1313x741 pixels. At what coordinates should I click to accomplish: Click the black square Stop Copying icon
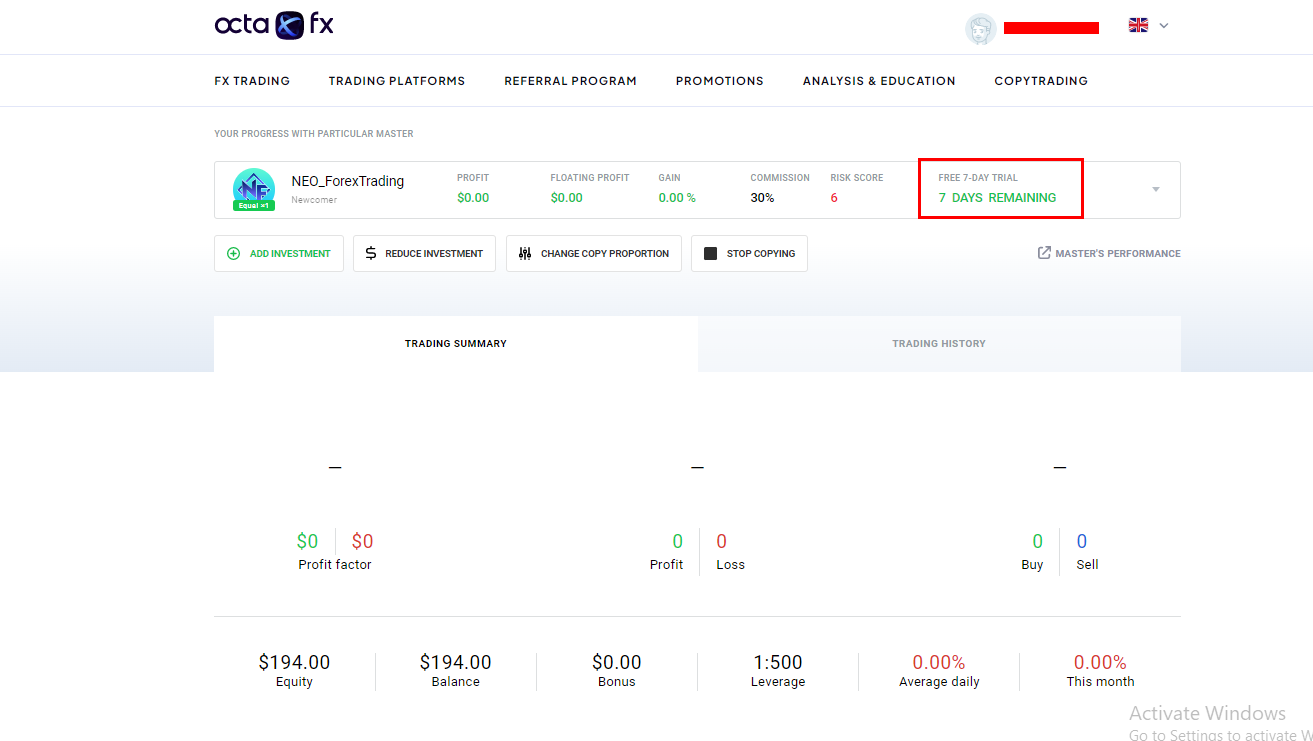[710, 254]
